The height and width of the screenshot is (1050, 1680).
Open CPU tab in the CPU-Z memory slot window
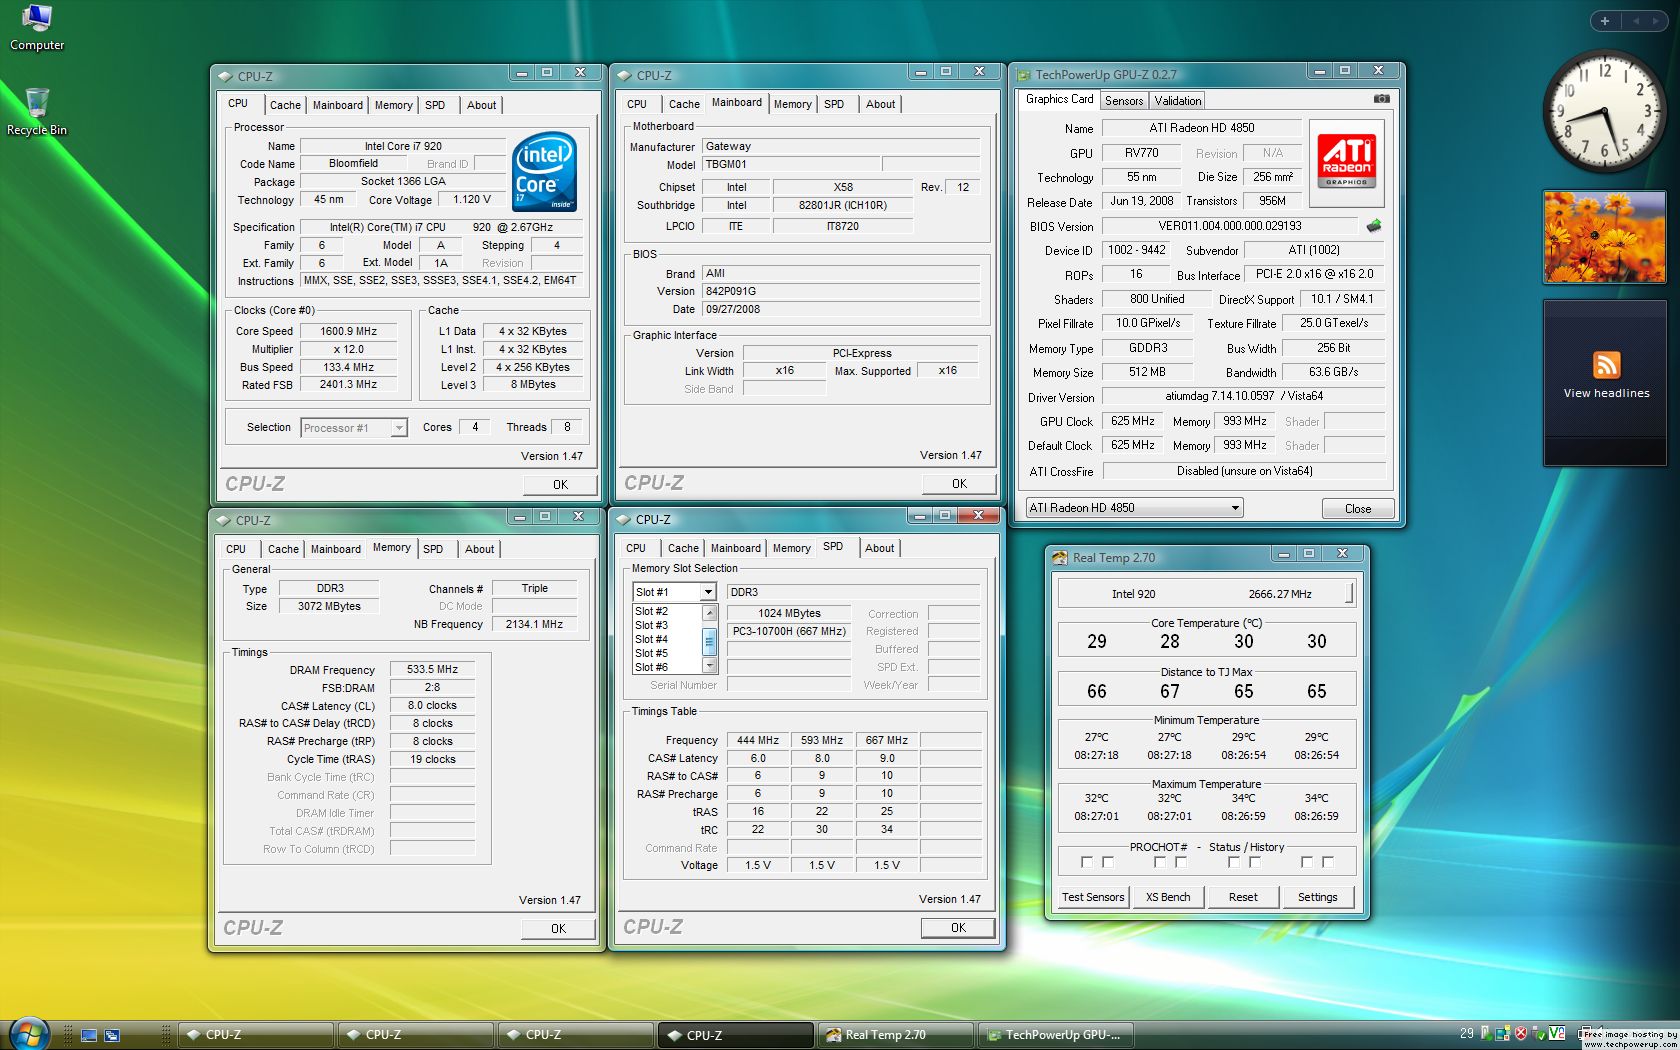pyautogui.click(x=636, y=548)
